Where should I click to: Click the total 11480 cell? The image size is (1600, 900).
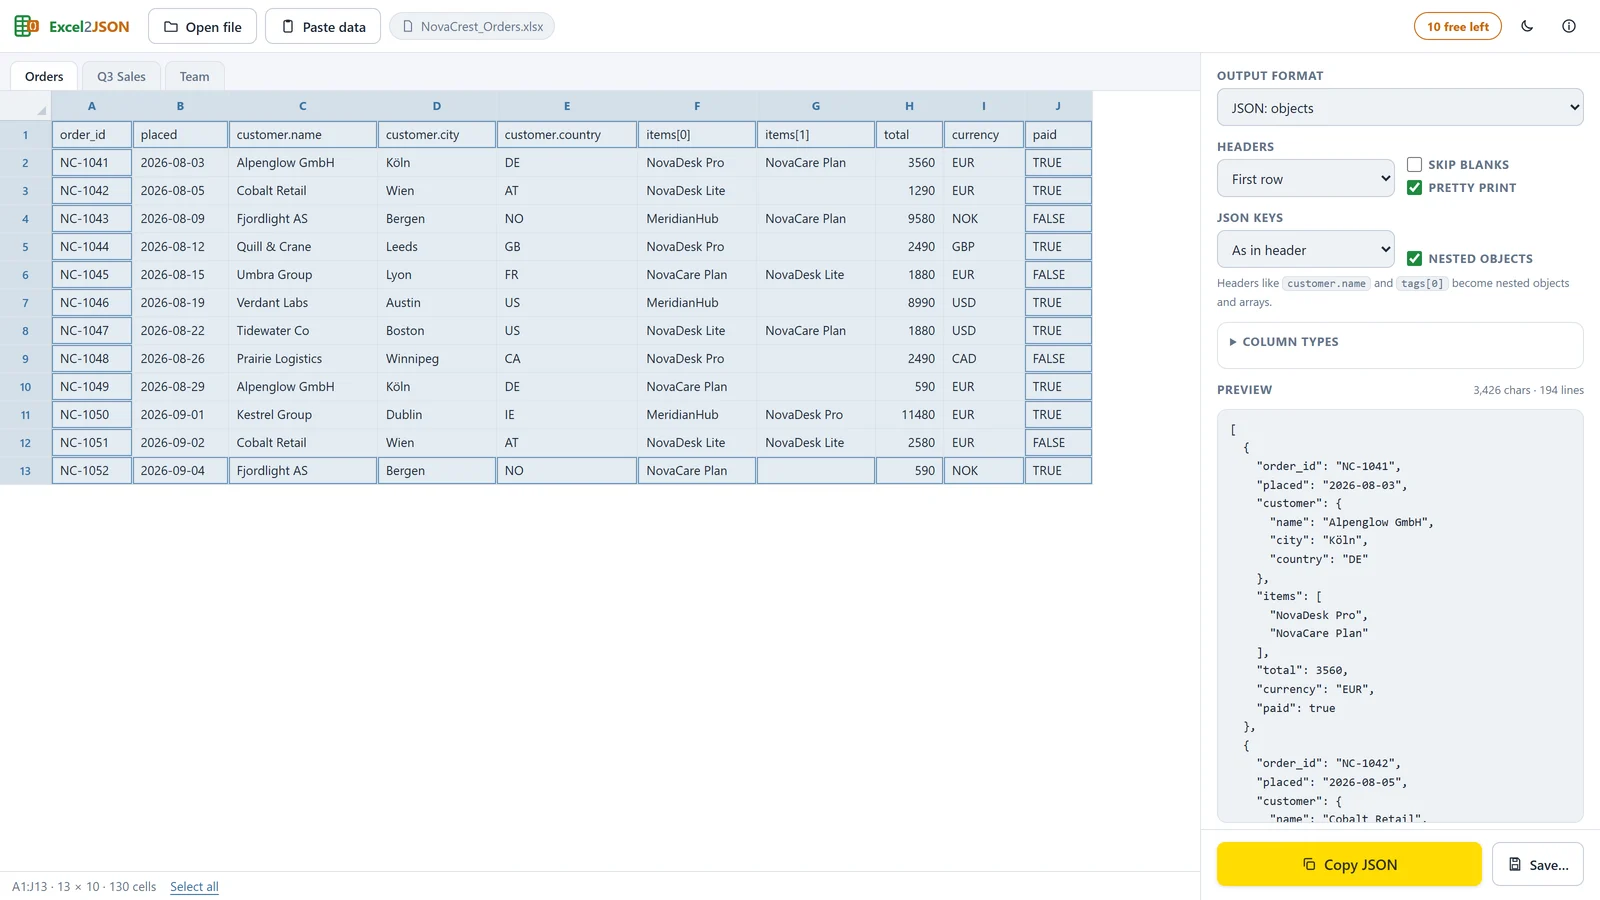coord(909,414)
